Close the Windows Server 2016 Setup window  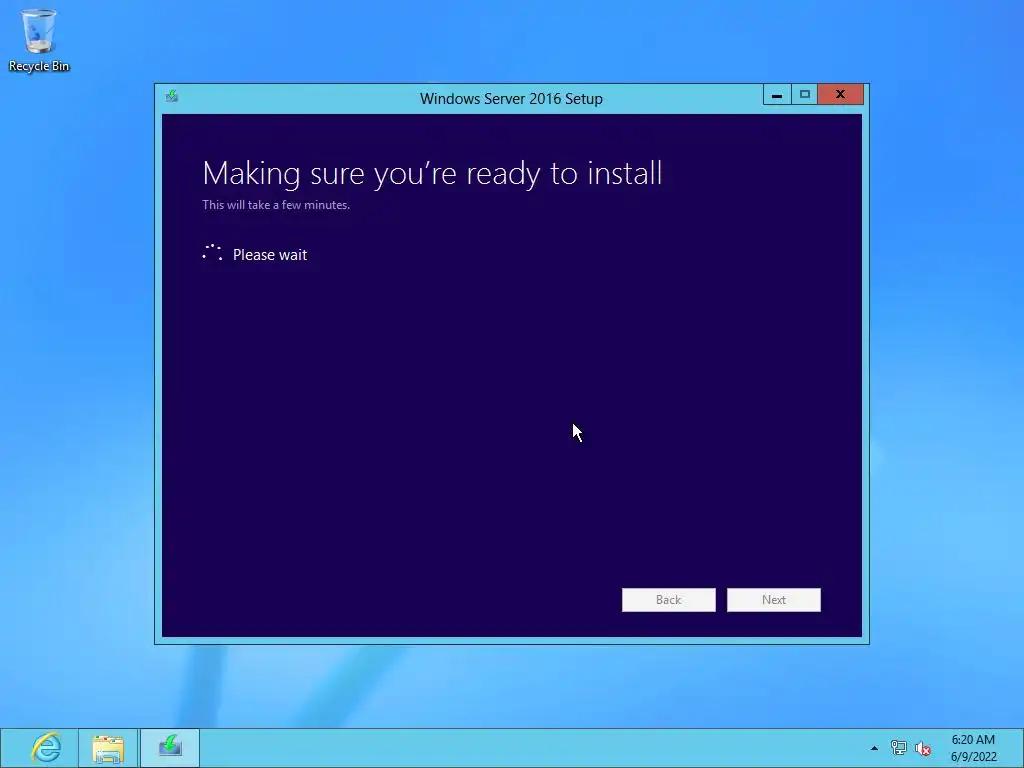pos(840,95)
